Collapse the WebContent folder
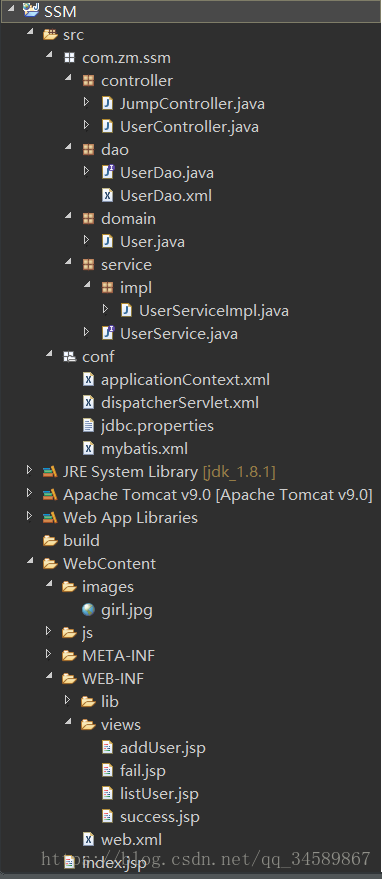The height and width of the screenshot is (879, 382). click(30, 562)
